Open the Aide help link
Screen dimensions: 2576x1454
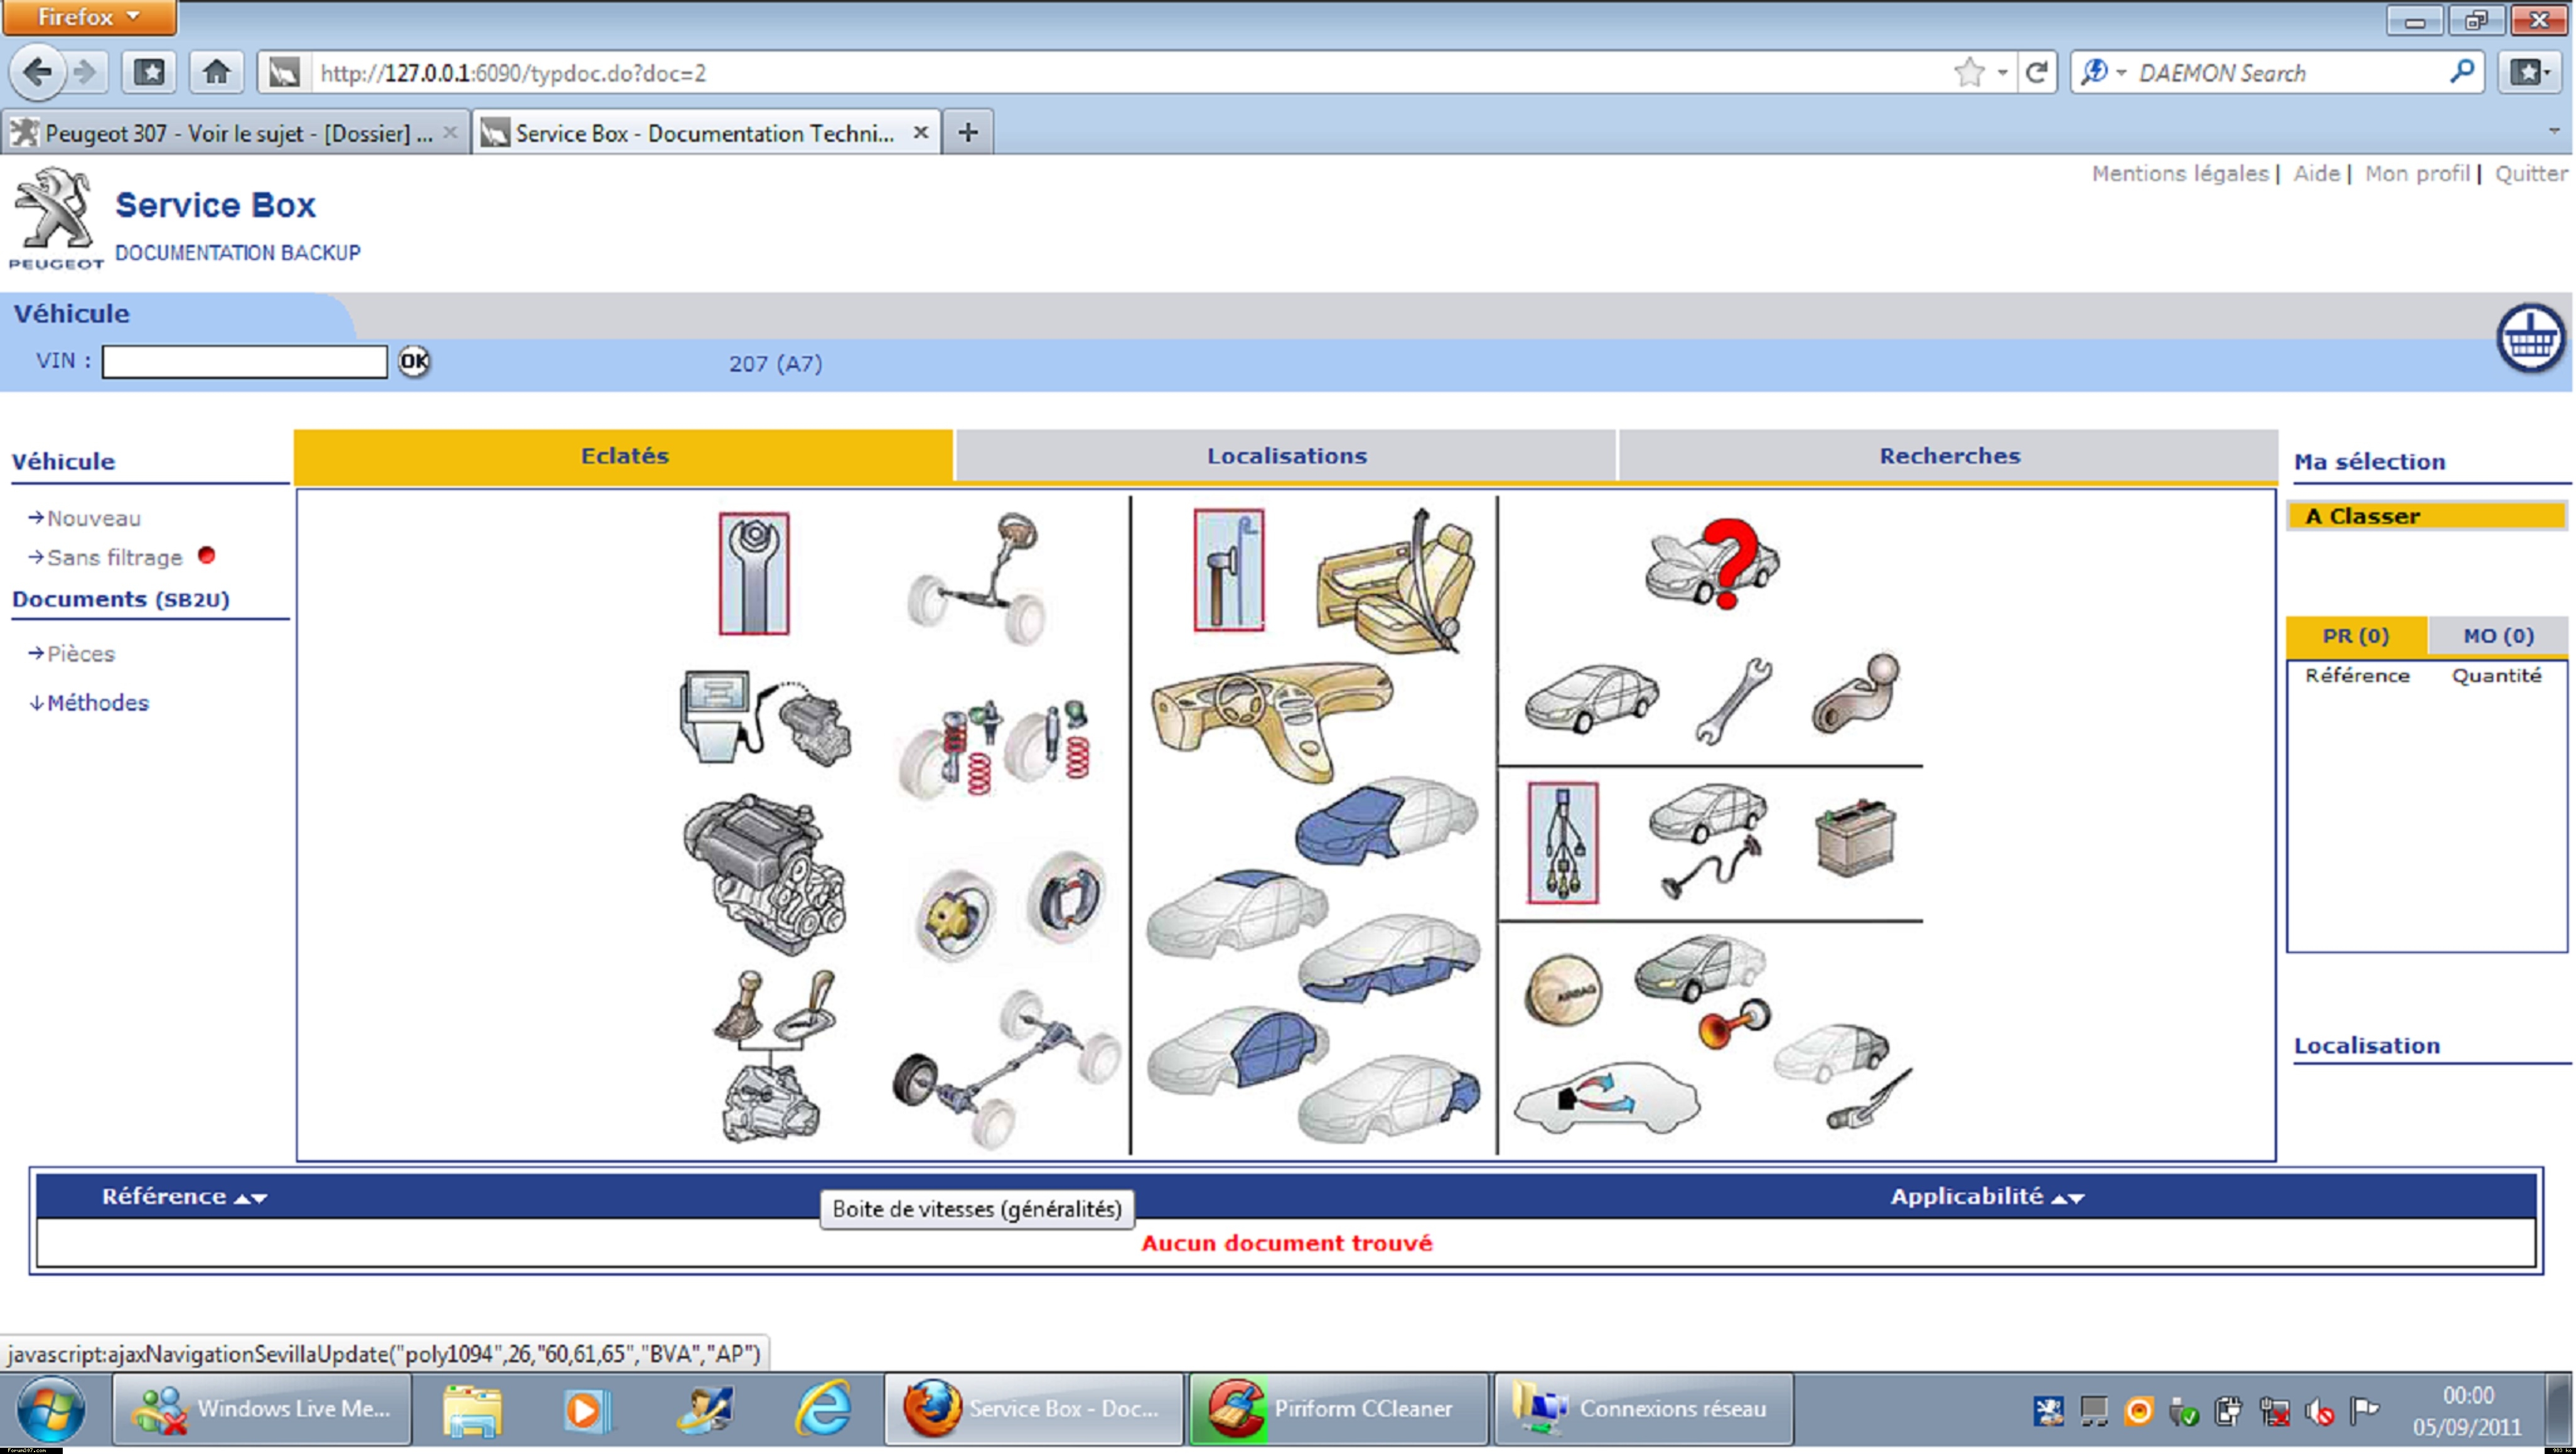pos(2316,173)
